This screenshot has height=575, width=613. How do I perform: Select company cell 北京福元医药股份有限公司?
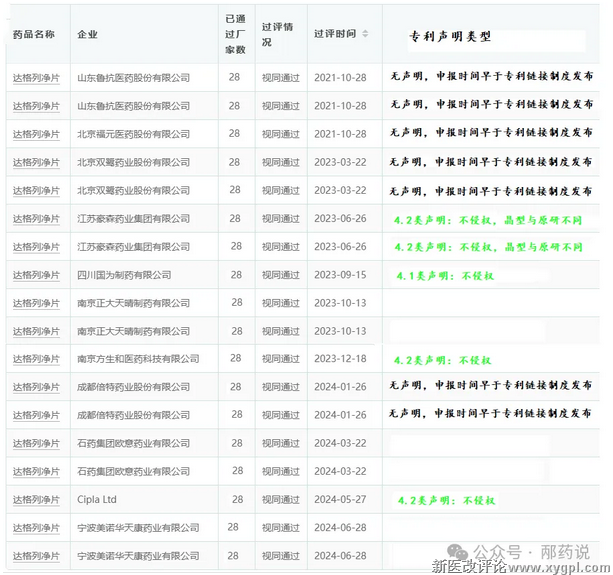[133, 134]
